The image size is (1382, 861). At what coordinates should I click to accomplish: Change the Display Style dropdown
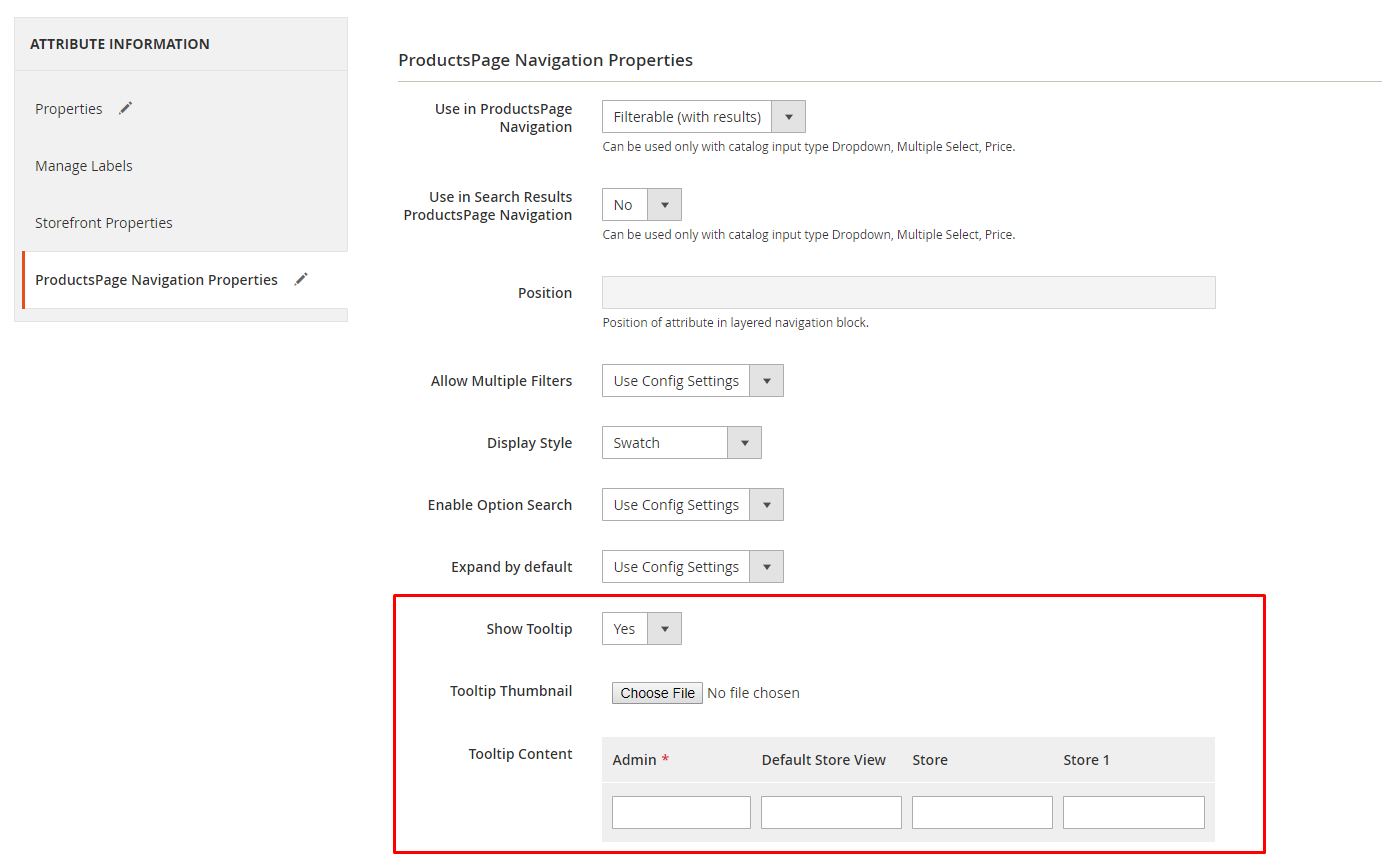tap(681, 443)
